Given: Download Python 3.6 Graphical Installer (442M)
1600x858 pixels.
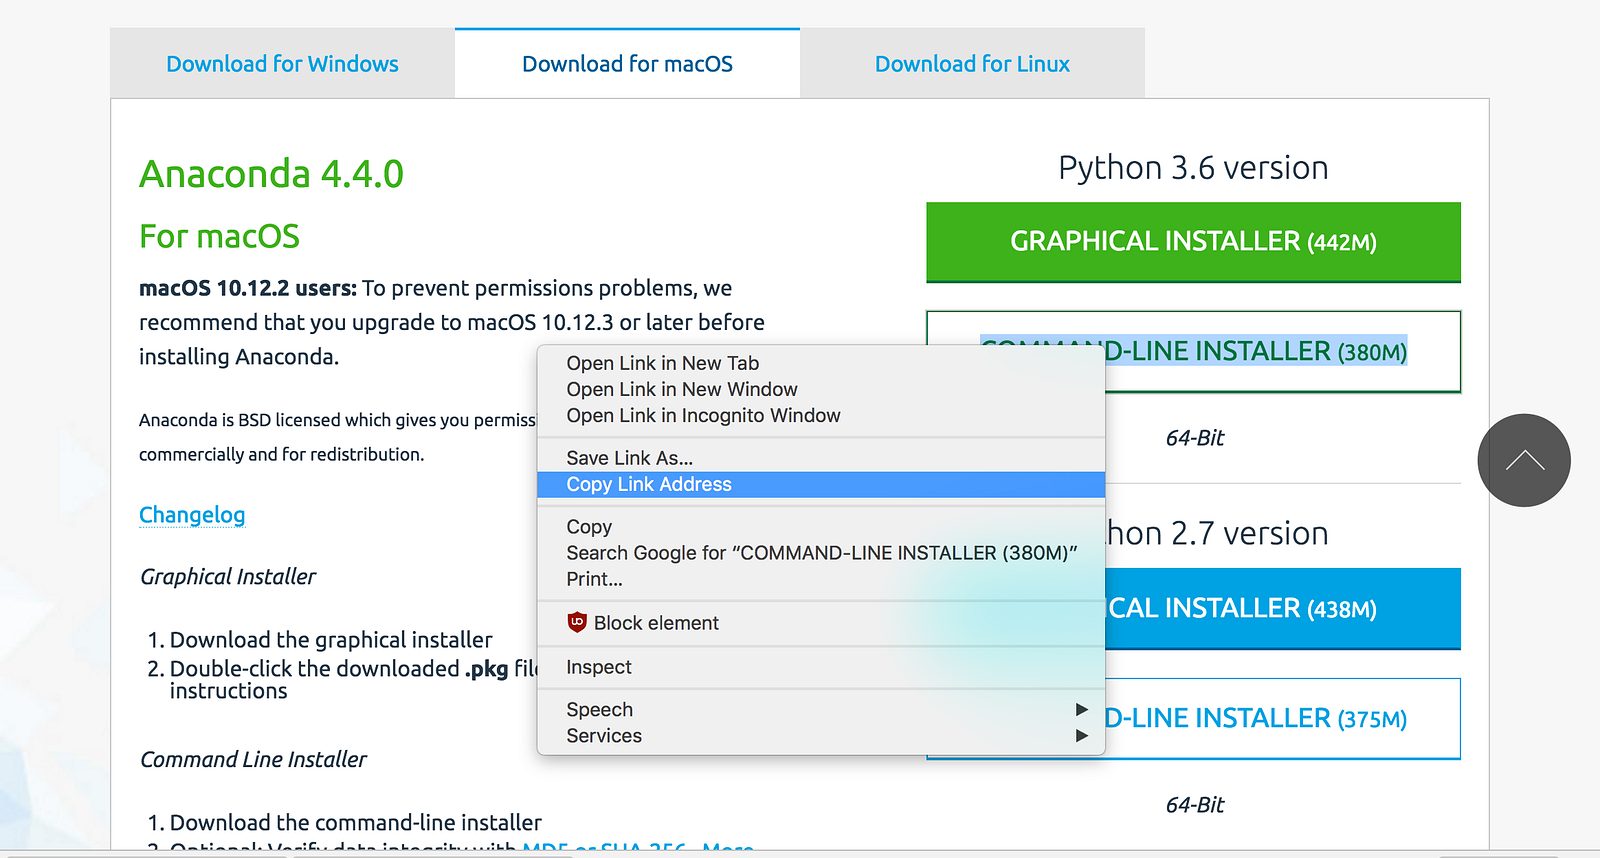Looking at the screenshot, I should click(1193, 242).
